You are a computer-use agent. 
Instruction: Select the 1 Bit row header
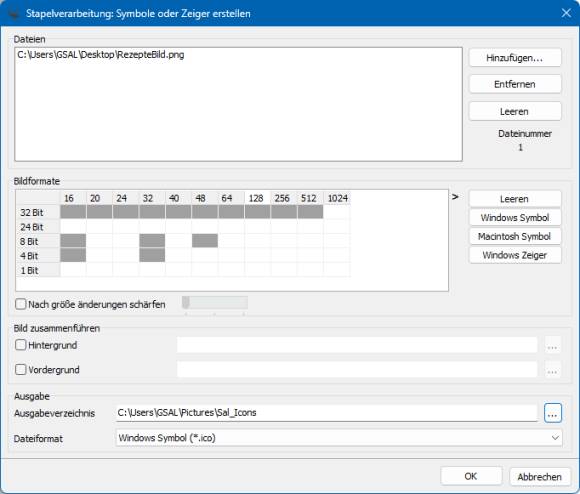38,270
